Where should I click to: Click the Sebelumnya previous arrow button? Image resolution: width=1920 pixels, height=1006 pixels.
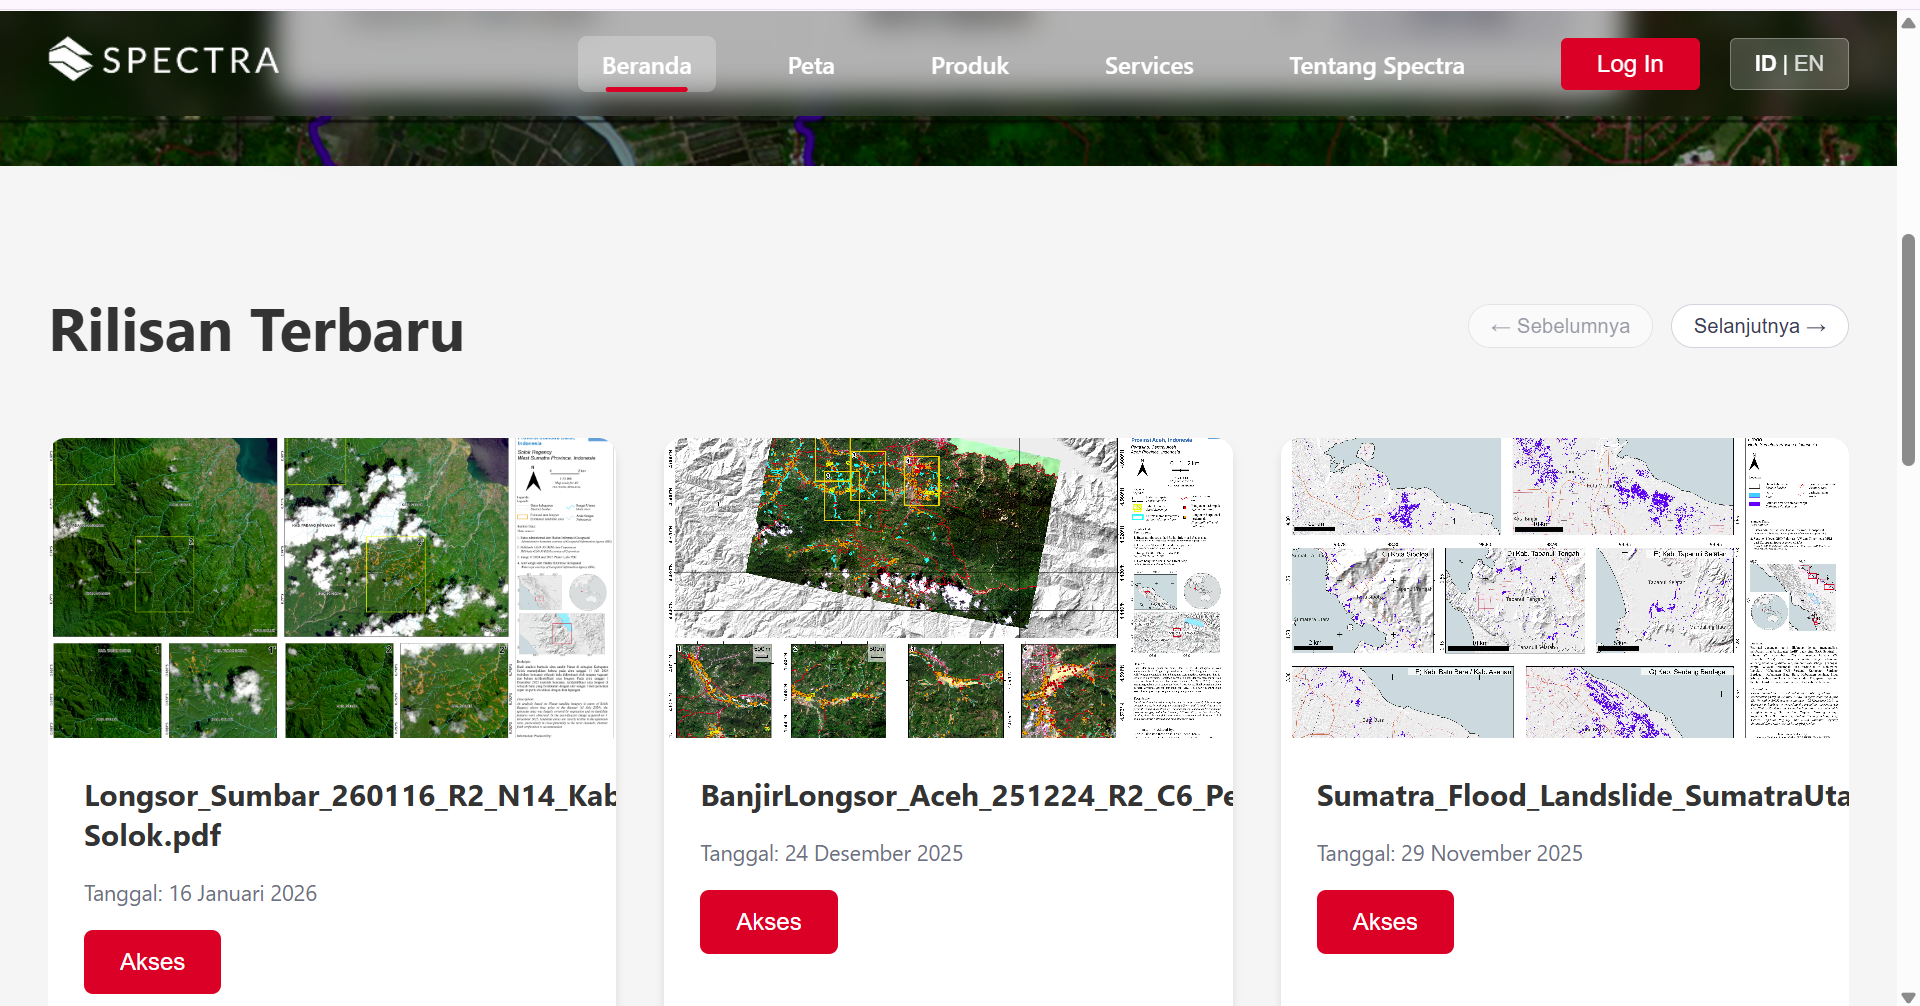(x=1560, y=326)
